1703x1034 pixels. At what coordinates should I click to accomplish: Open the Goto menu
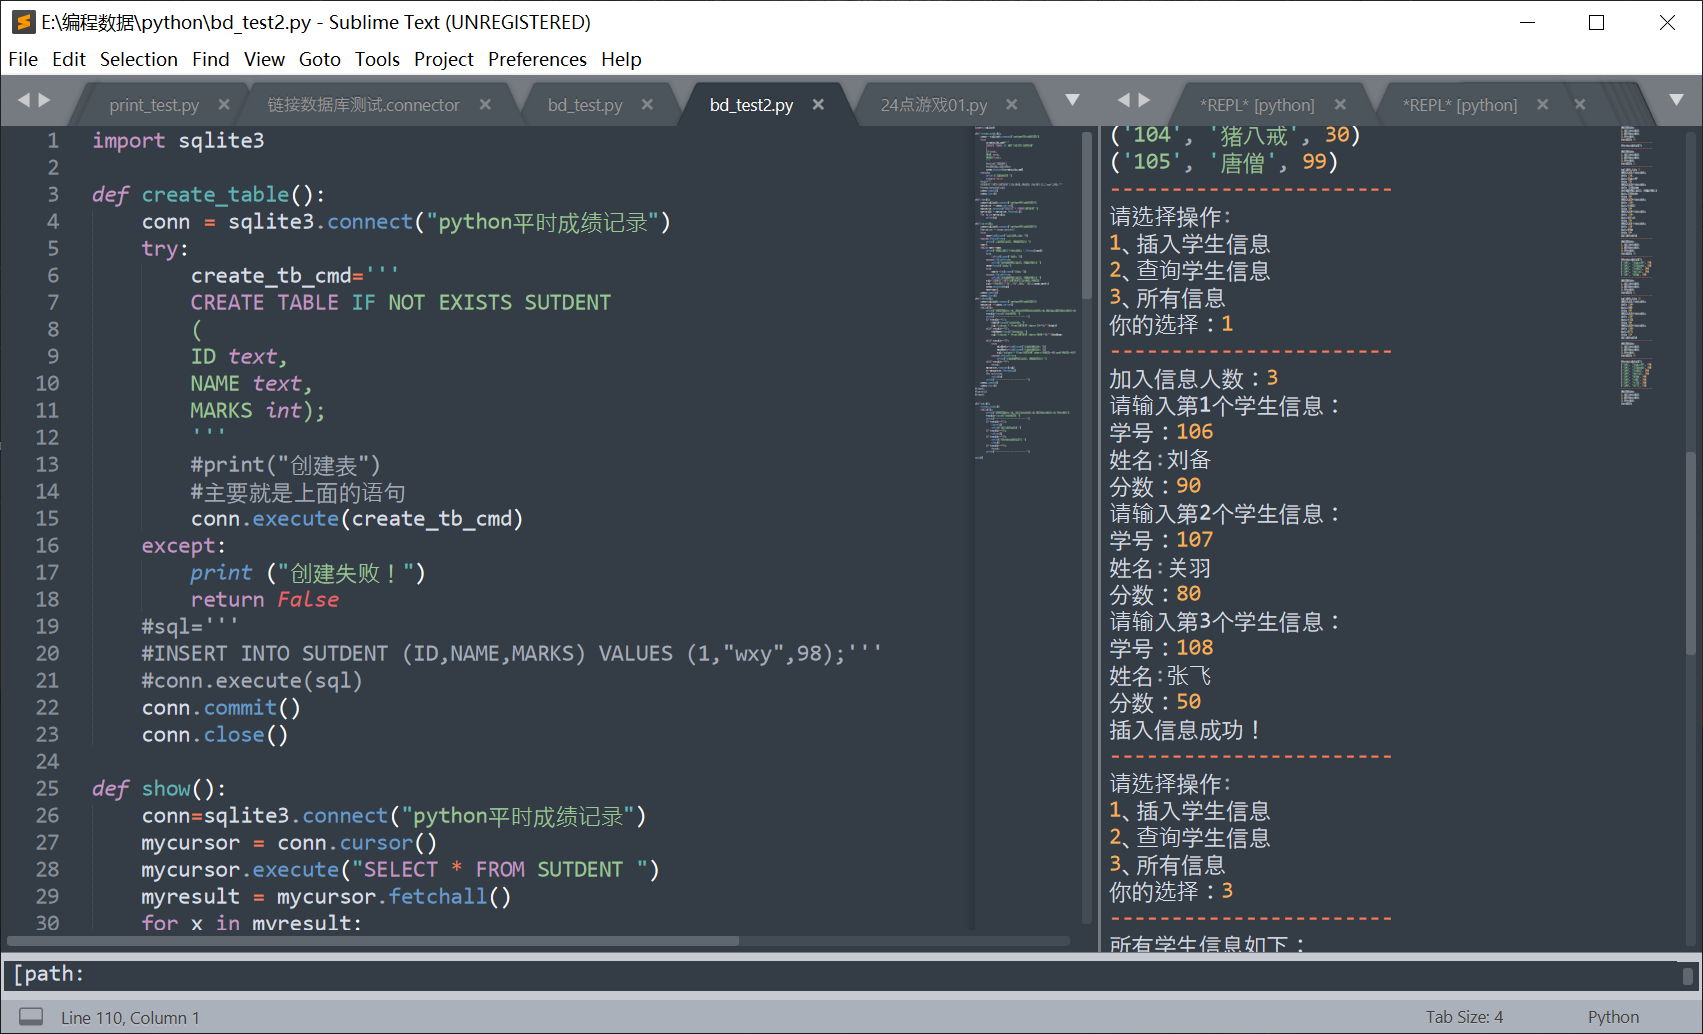pyautogui.click(x=319, y=59)
